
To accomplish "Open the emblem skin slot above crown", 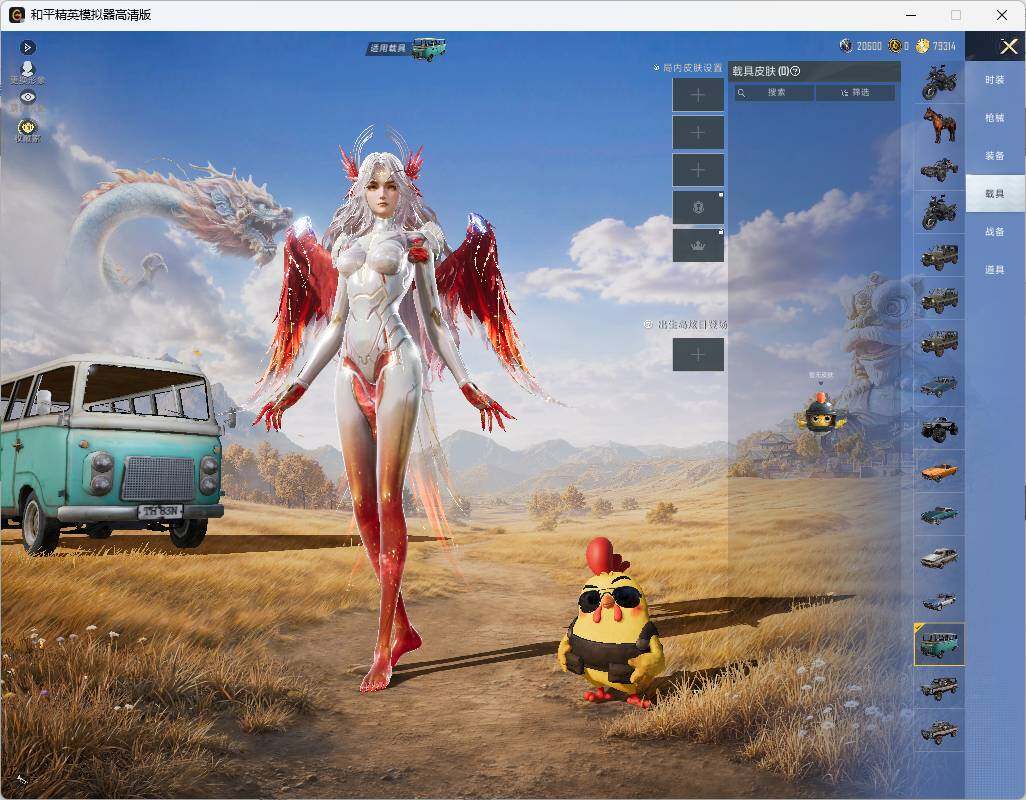I will click(698, 207).
